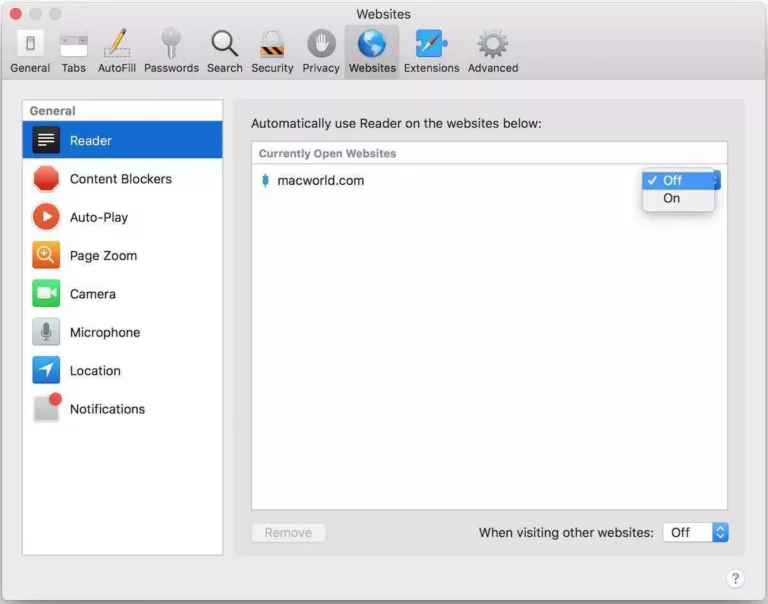Open the Privacy hand icon

point(321,51)
